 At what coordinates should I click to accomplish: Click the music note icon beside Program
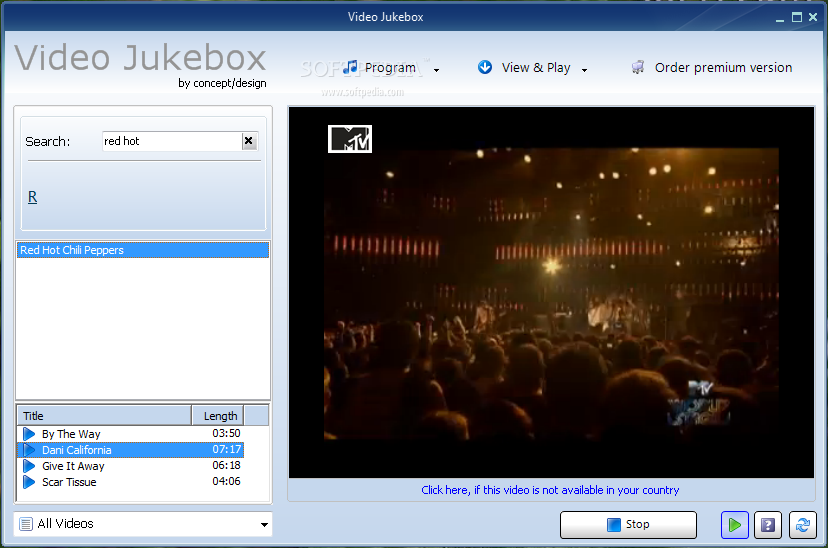(x=350, y=67)
